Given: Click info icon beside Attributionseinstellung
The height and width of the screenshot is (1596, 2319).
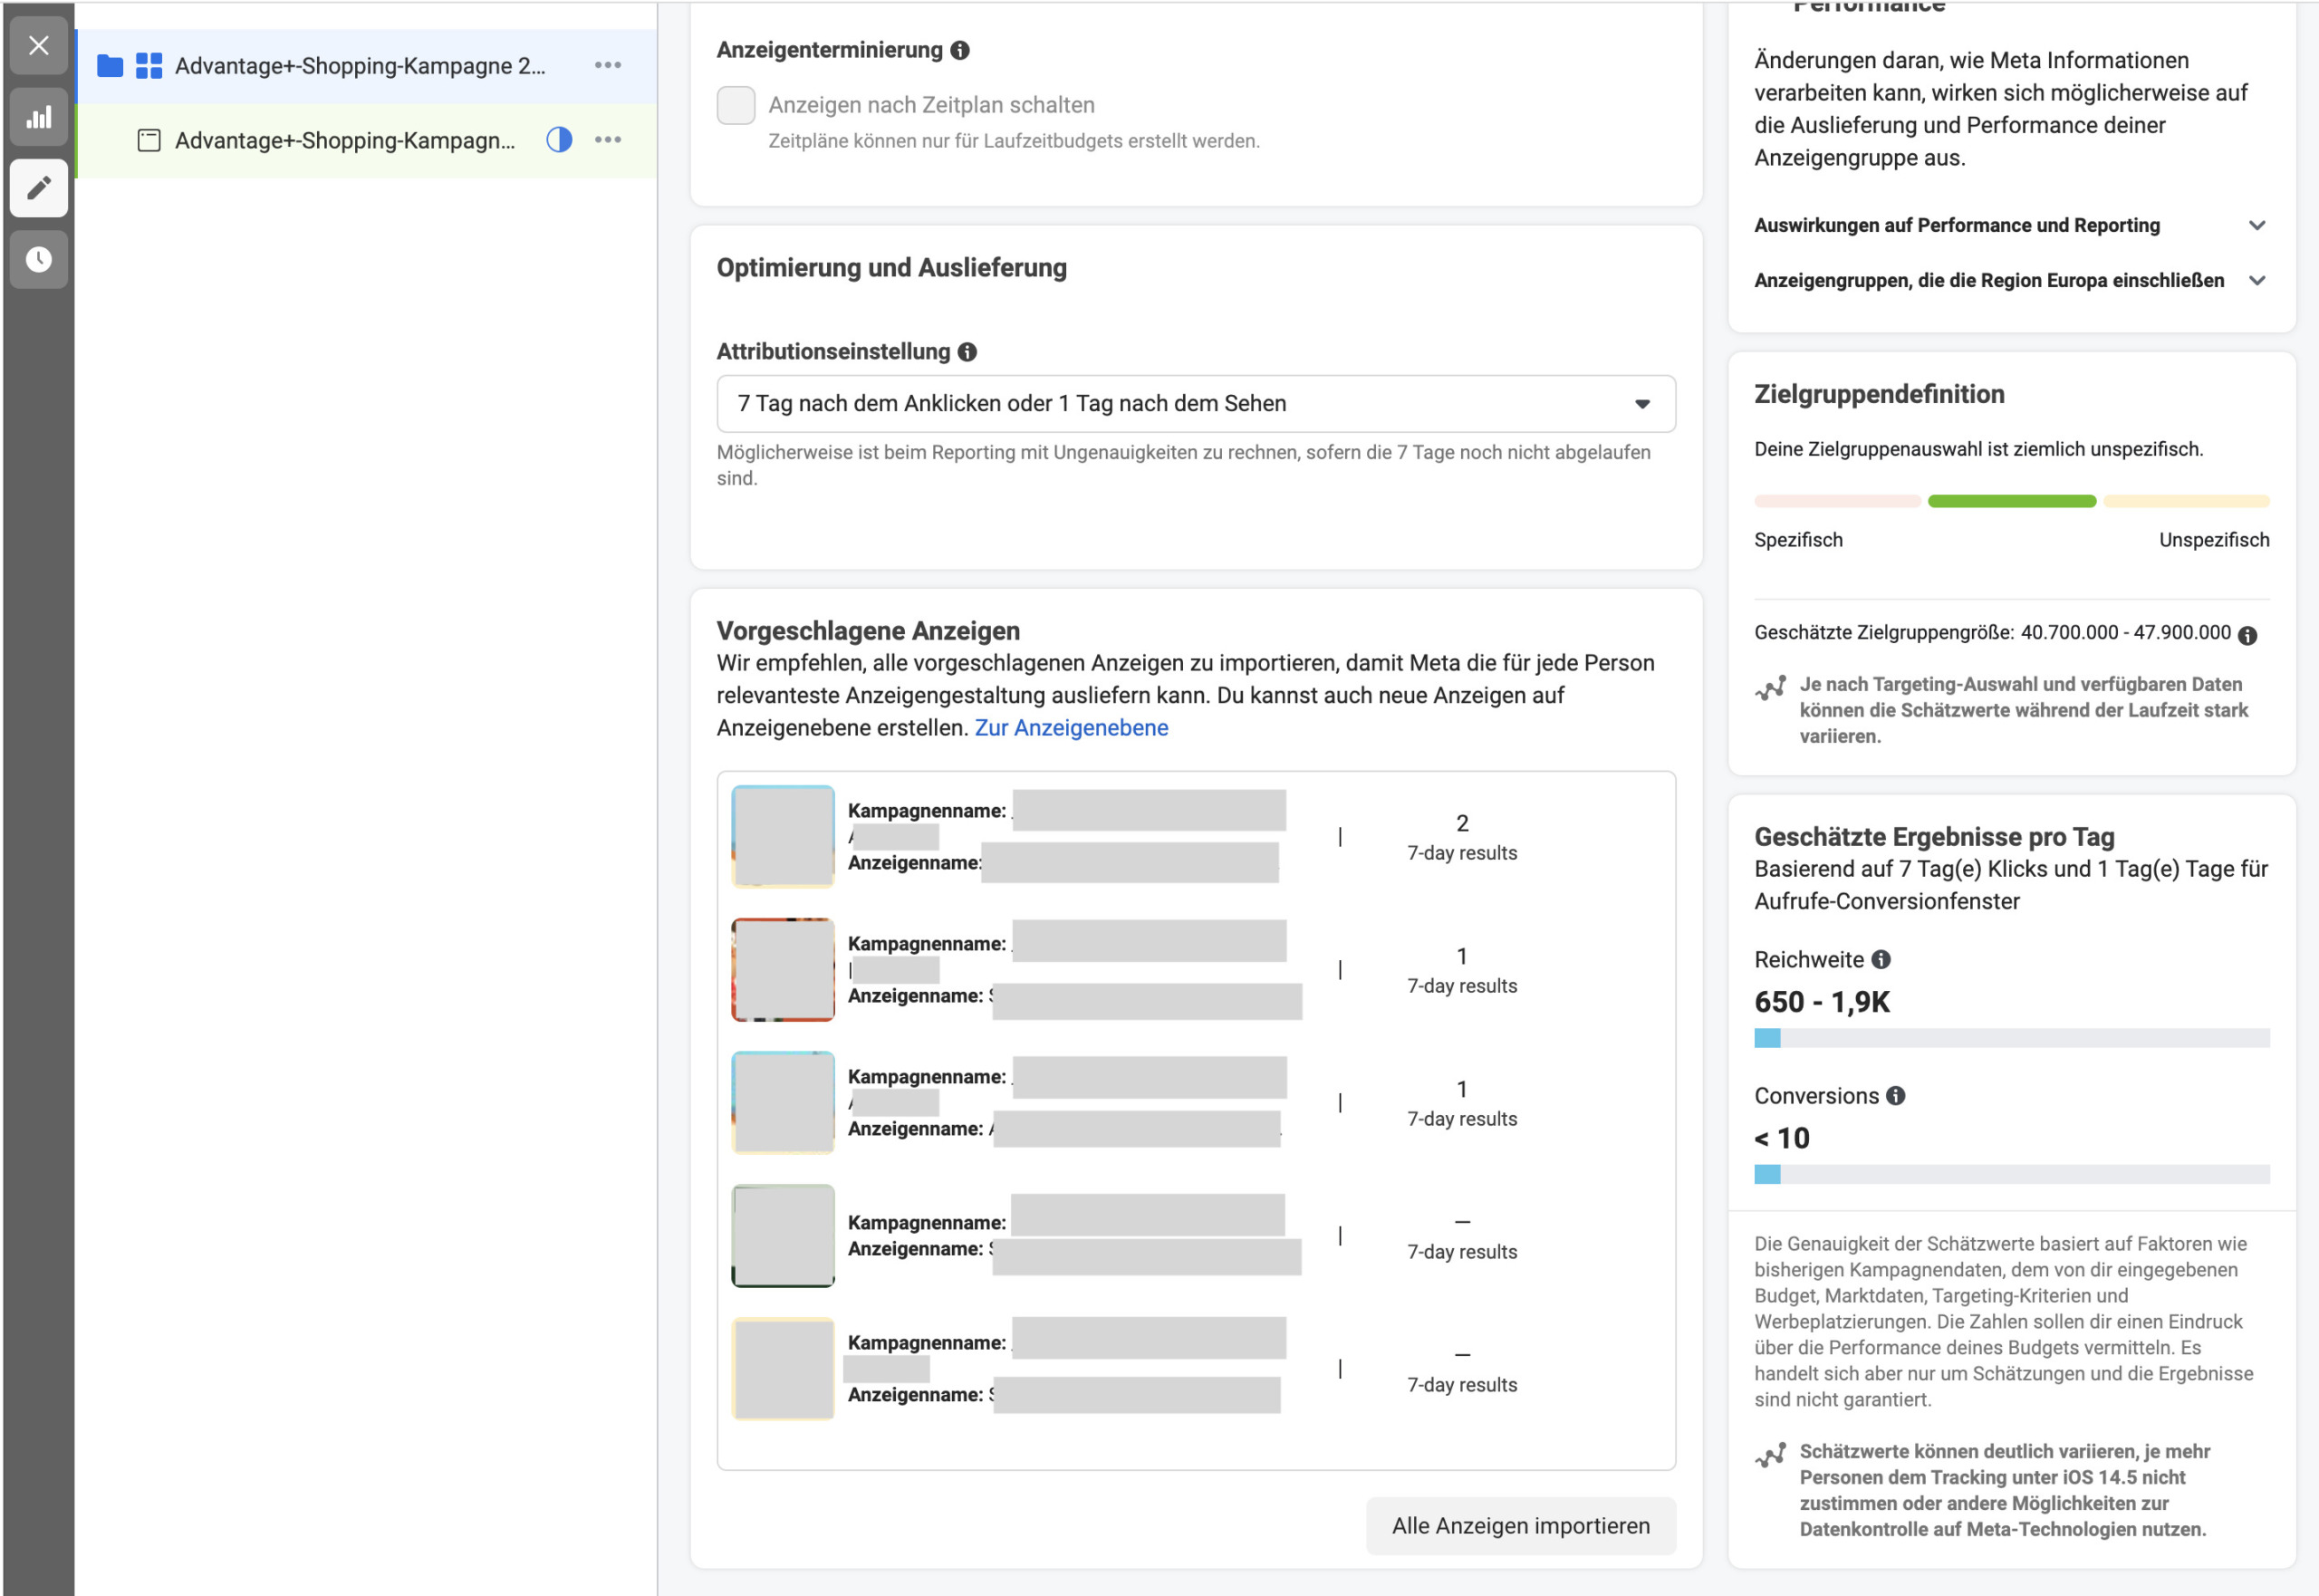Looking at the screenshot, I should pyautogui.click(x=967, y=352).
